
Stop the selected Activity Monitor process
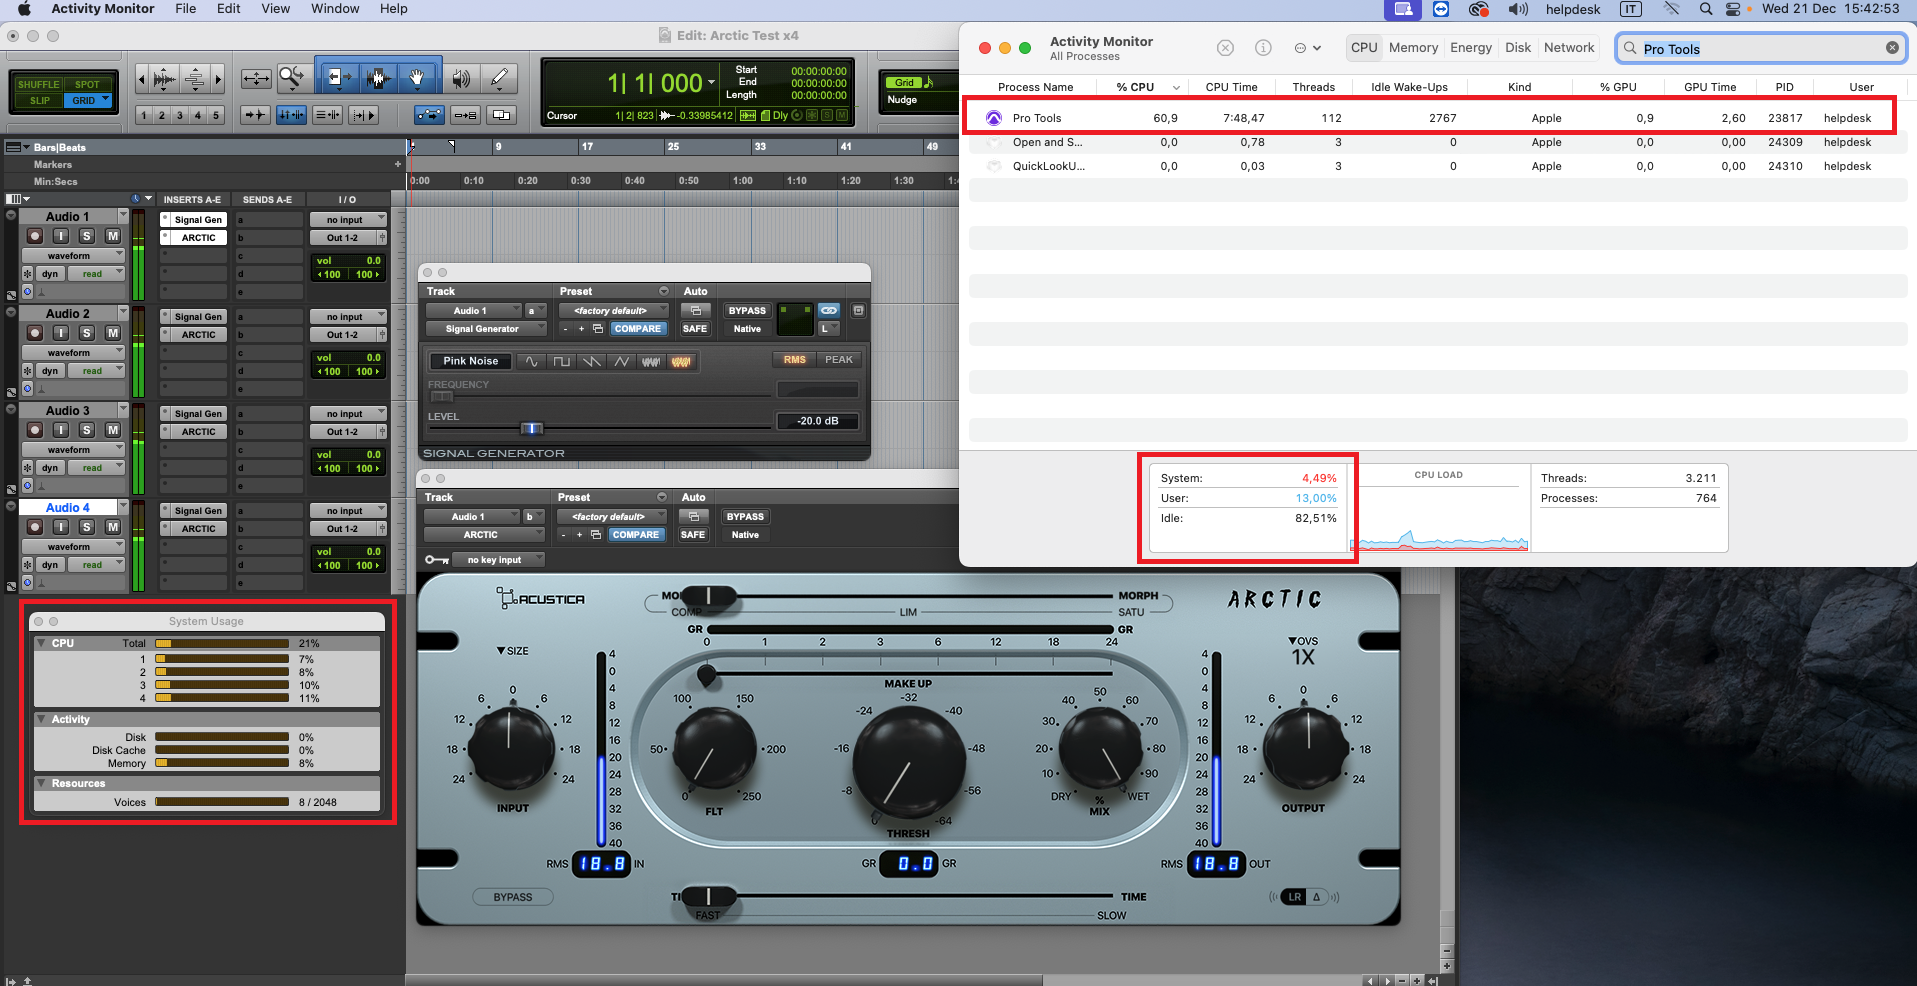coord(1225,48)
